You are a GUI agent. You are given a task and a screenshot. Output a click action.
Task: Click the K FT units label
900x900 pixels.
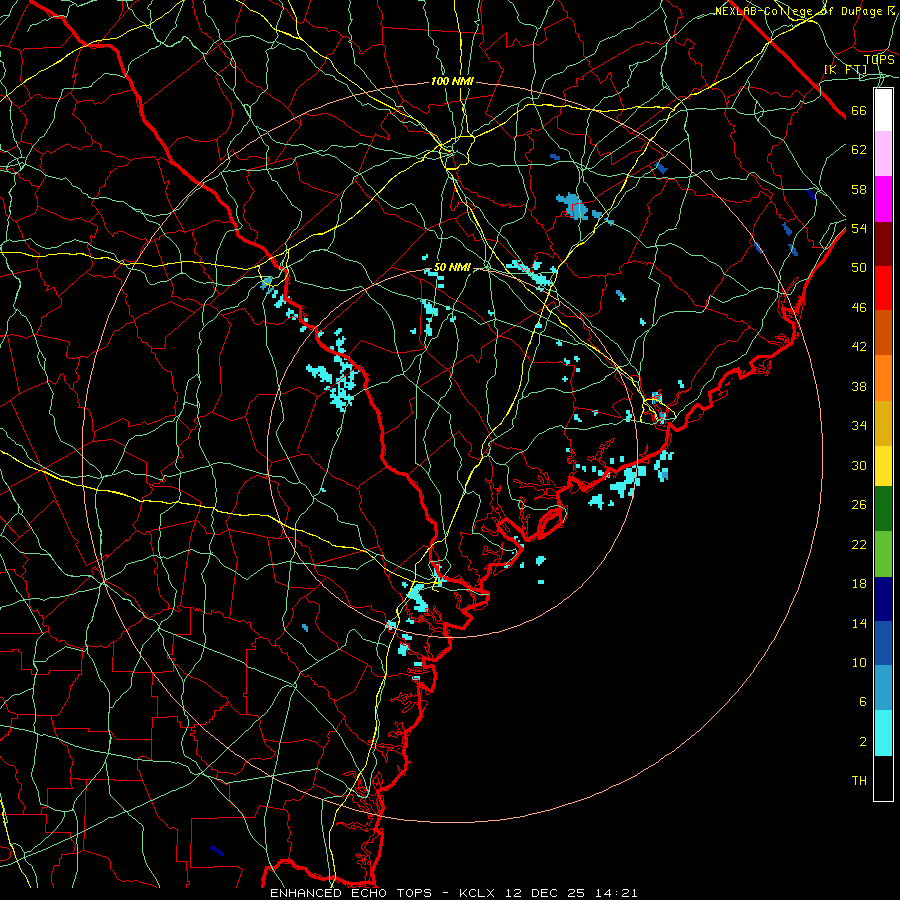pos(846,70)
